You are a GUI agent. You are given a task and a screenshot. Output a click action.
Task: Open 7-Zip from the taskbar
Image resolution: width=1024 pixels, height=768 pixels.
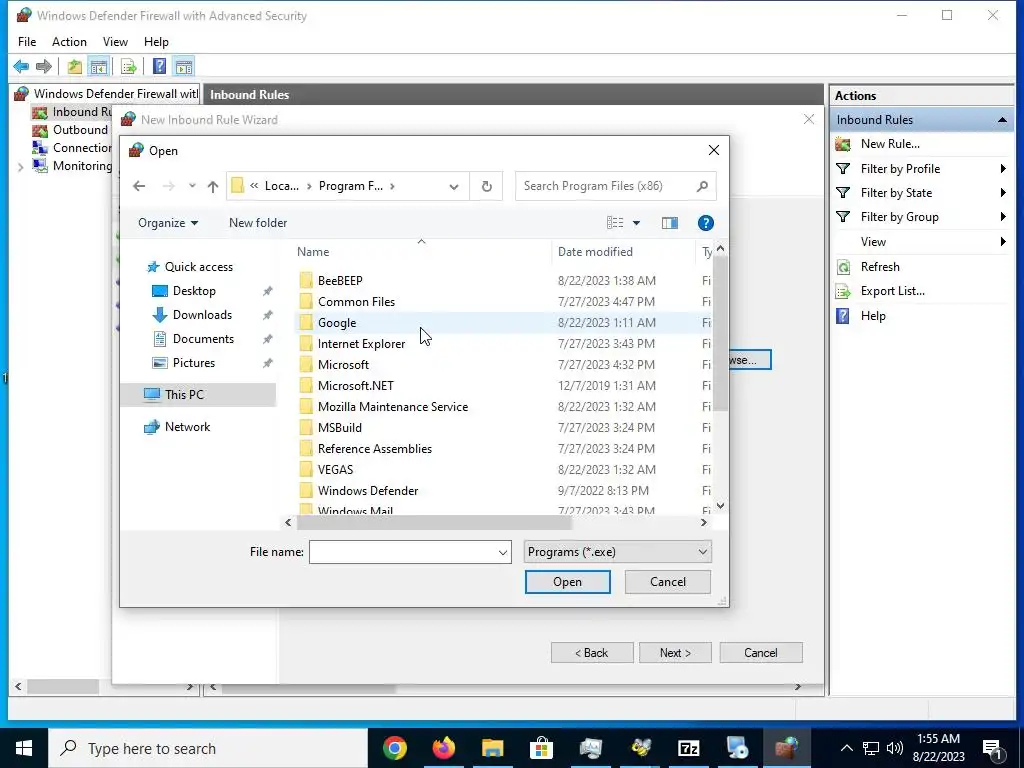[688, 748]
